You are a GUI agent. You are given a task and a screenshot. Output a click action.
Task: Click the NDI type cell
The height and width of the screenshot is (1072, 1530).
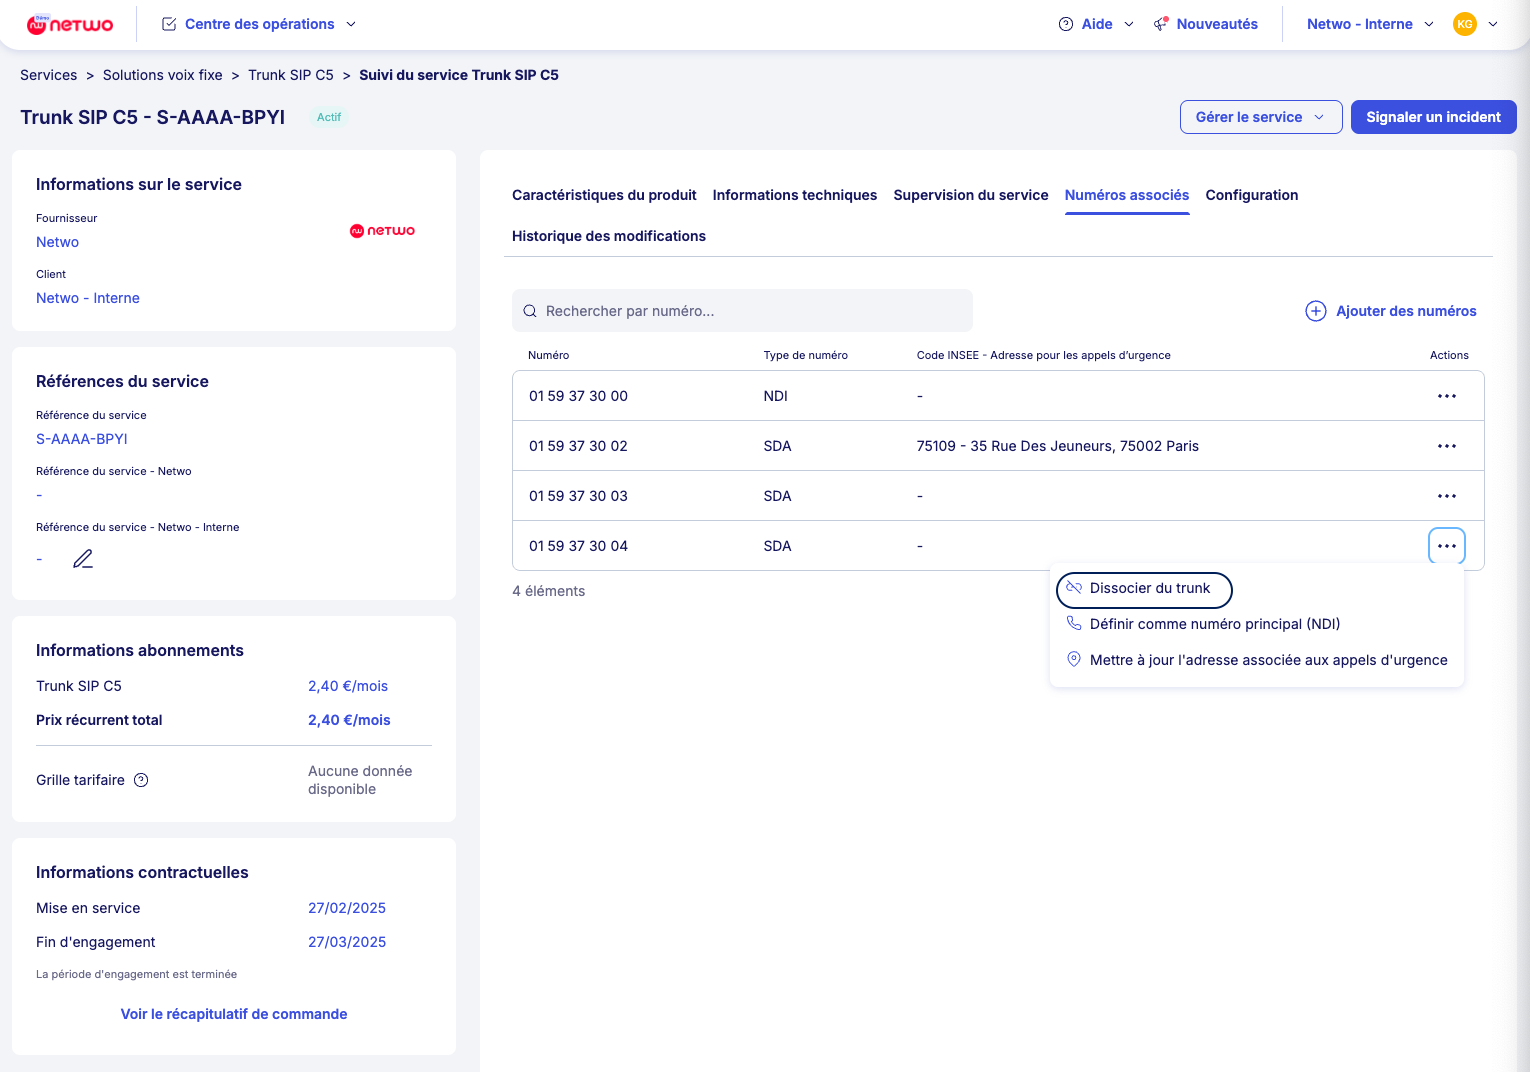pos(775,396)
